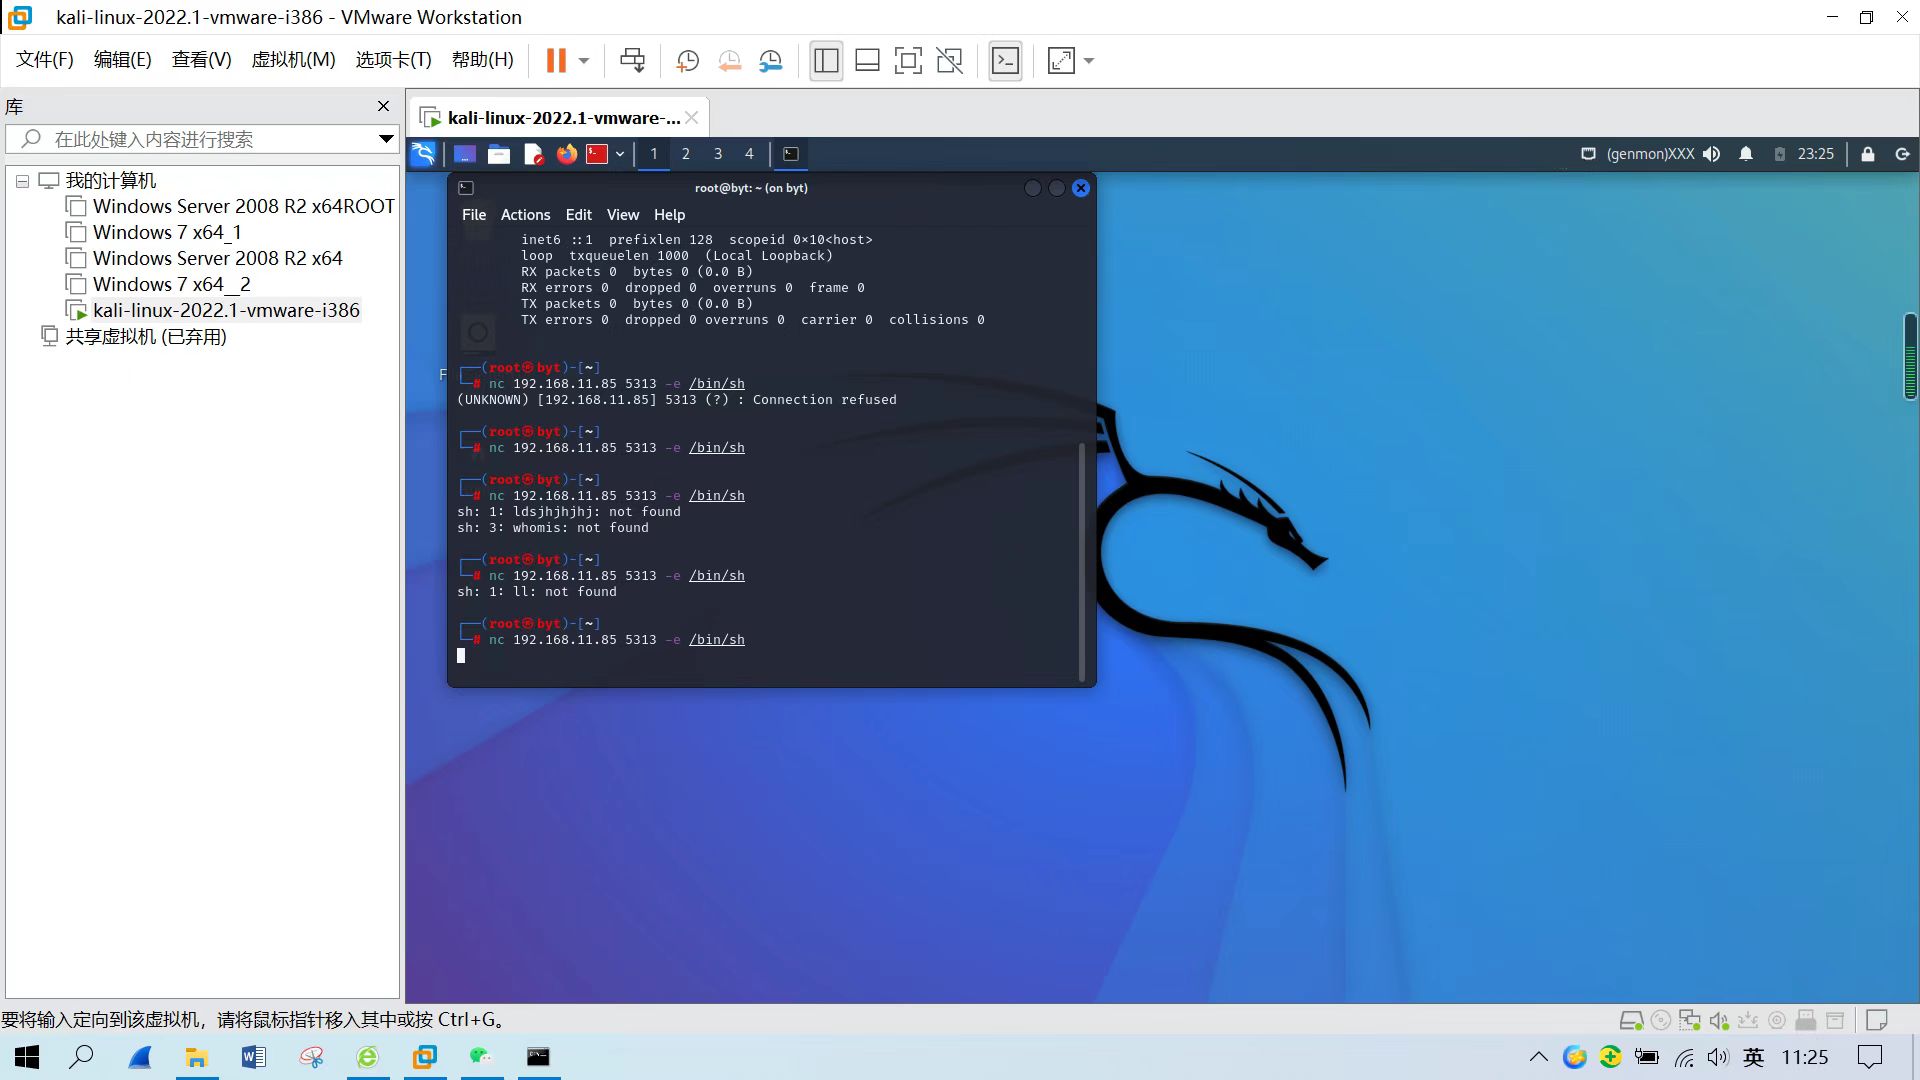Viewport: 1920px width, 1080px height.
Task: Collapse the 我的计算机 tree node
Action: (22, 181)
